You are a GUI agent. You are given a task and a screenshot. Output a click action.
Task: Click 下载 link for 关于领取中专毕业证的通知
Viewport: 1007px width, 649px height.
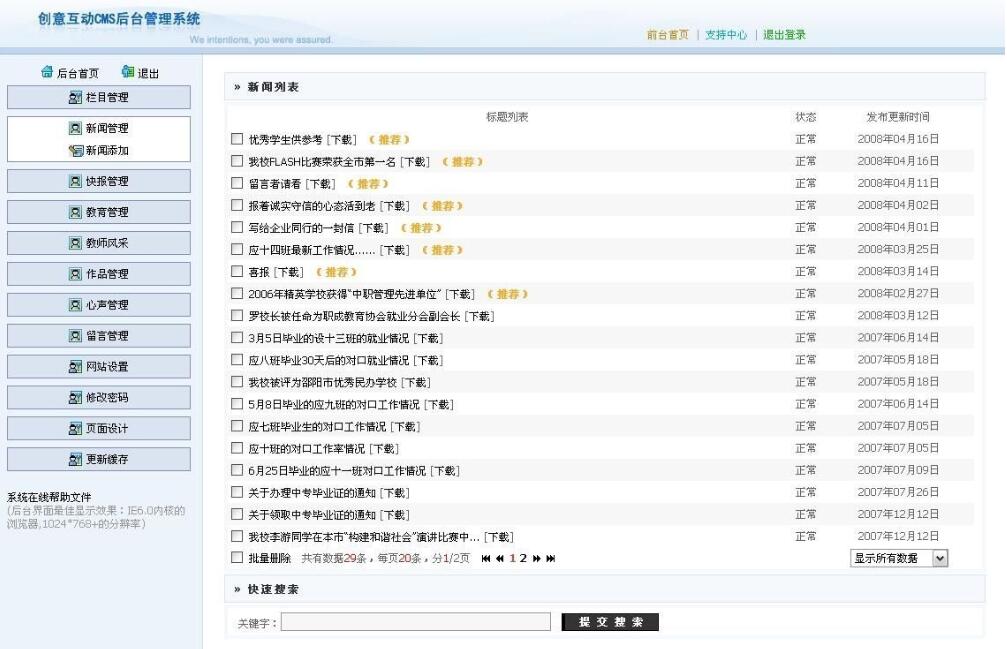(394, 515)
